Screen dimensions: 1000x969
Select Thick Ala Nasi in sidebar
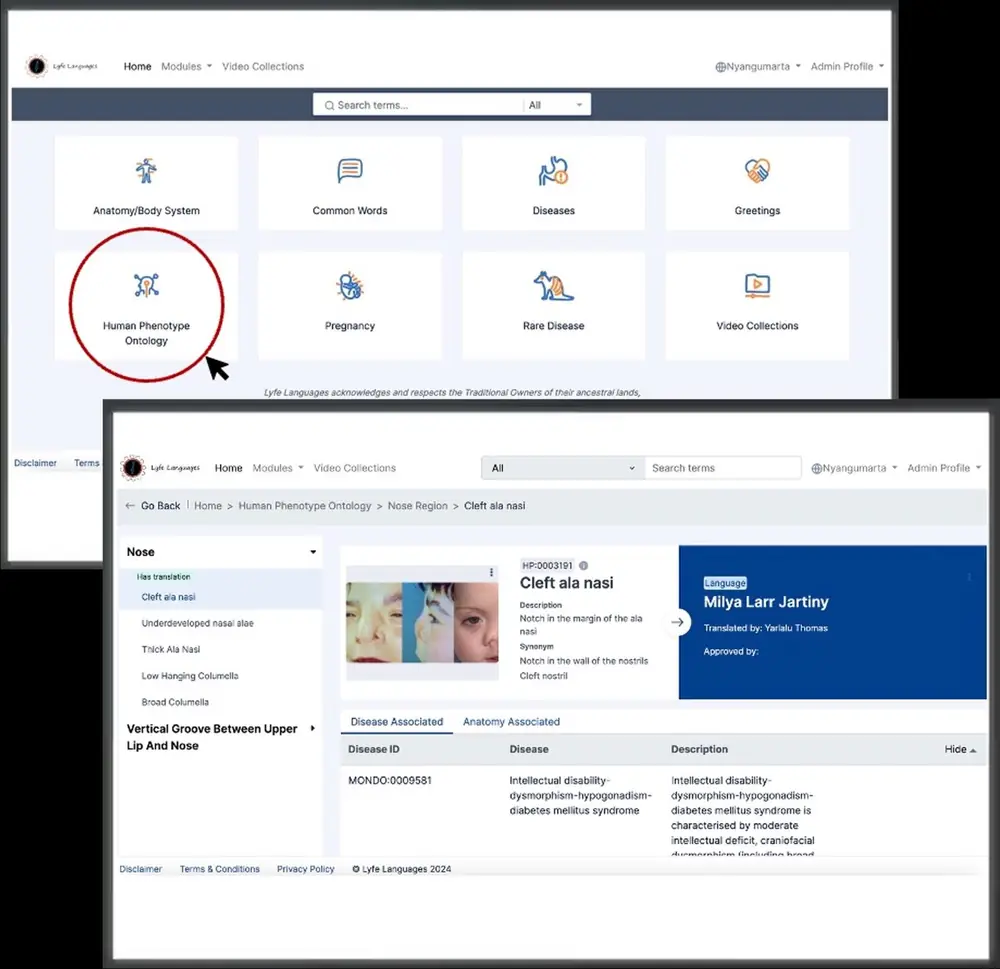point(171,649)
